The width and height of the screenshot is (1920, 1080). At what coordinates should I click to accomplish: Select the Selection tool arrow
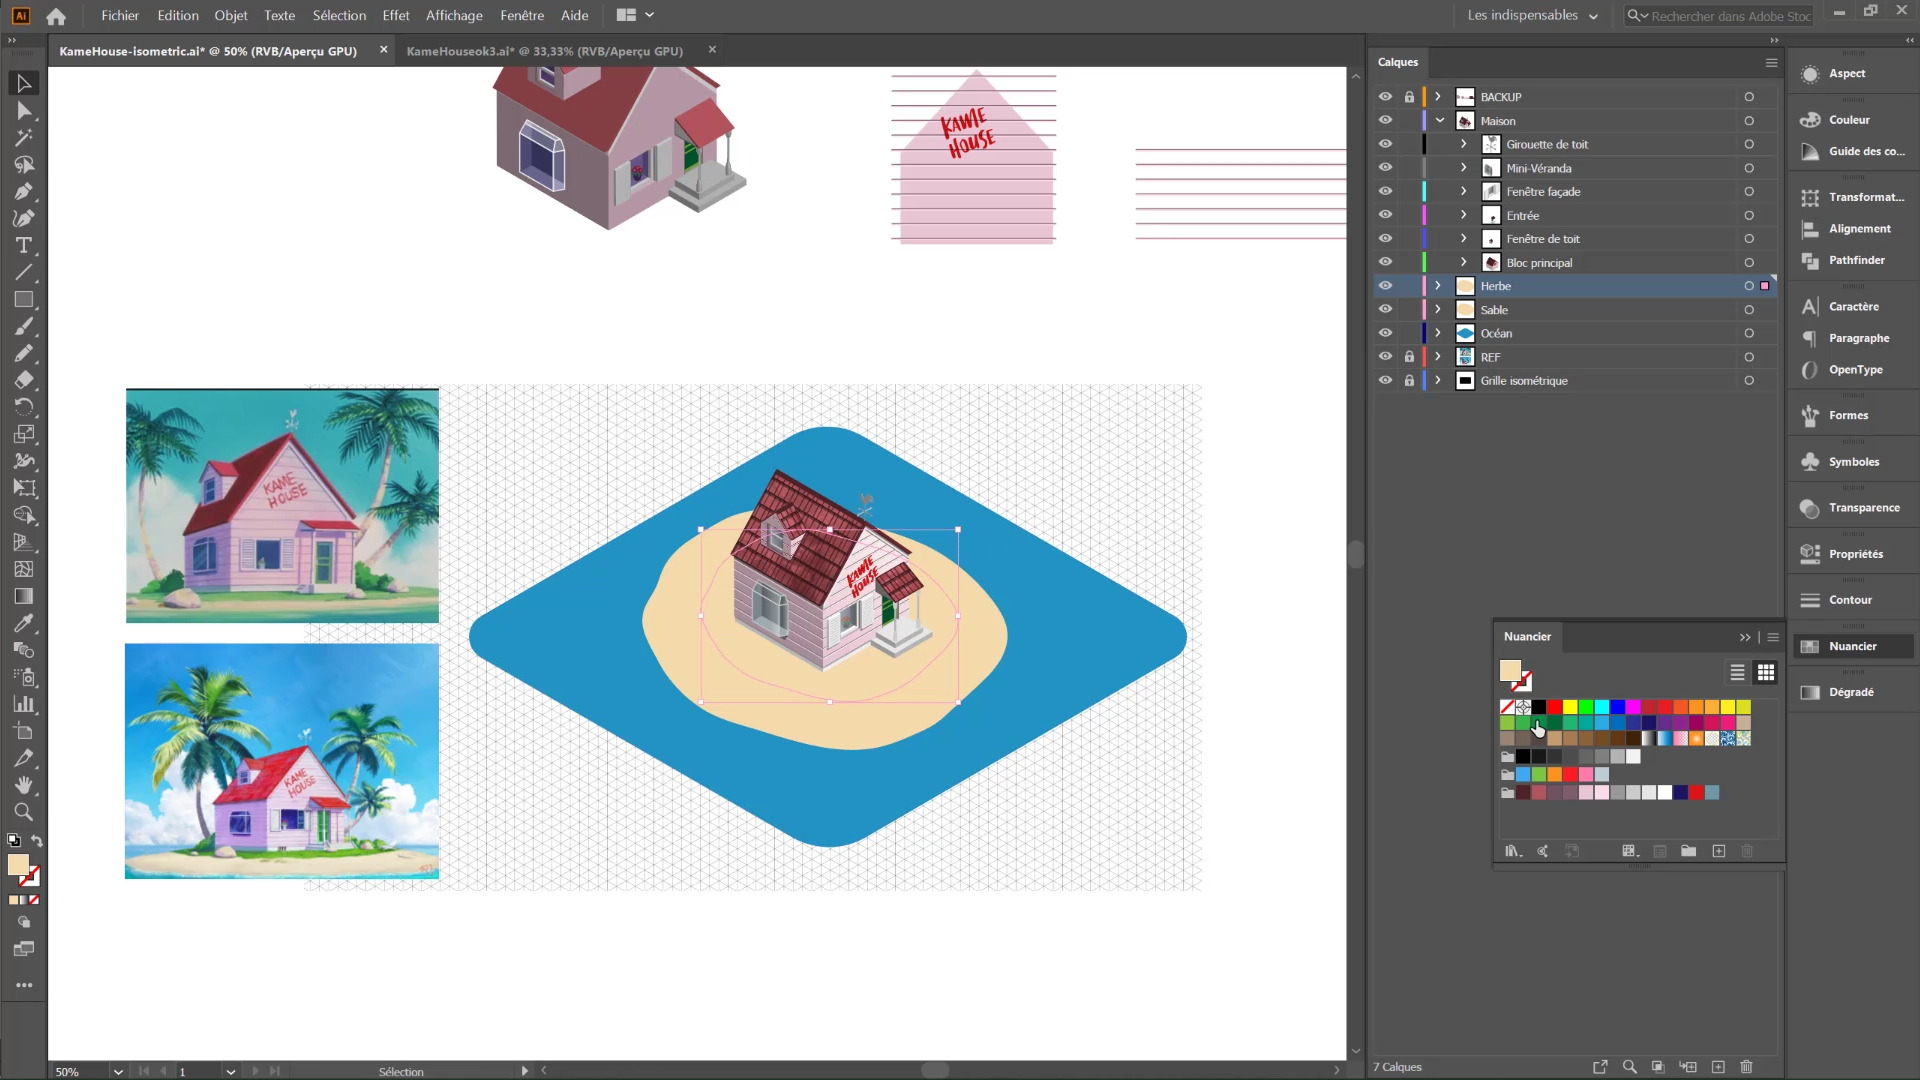click(x=24, y=84)
